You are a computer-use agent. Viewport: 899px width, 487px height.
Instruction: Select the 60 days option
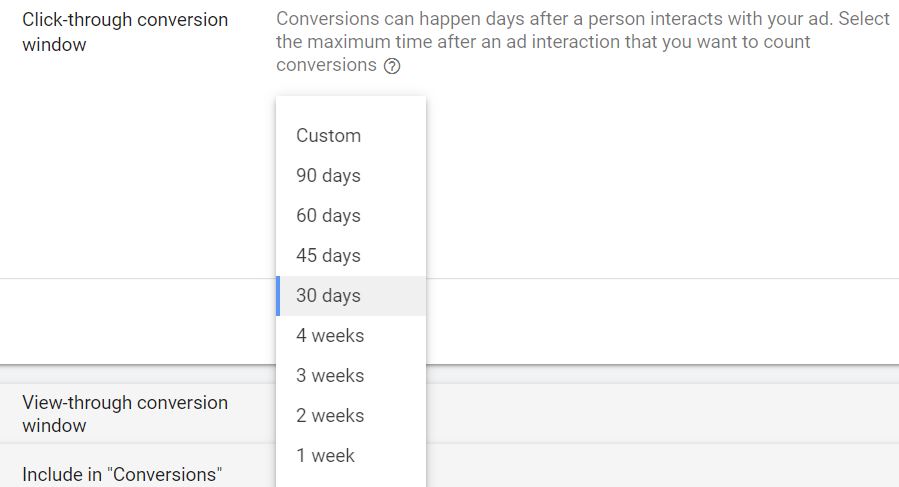point(328,216)
